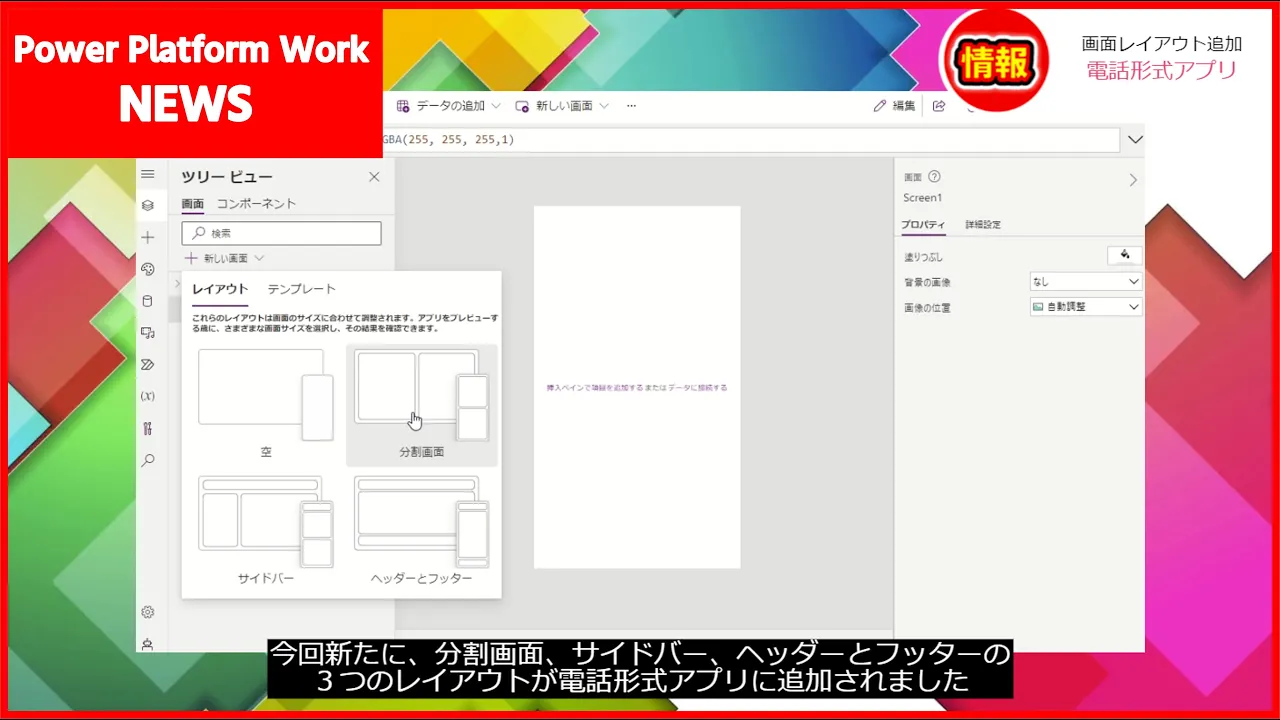Image resolution: width=1280 pixels, height=720 pixels.
Task: Open the 背景の画像 dropdown
Action: (1086, 282)
